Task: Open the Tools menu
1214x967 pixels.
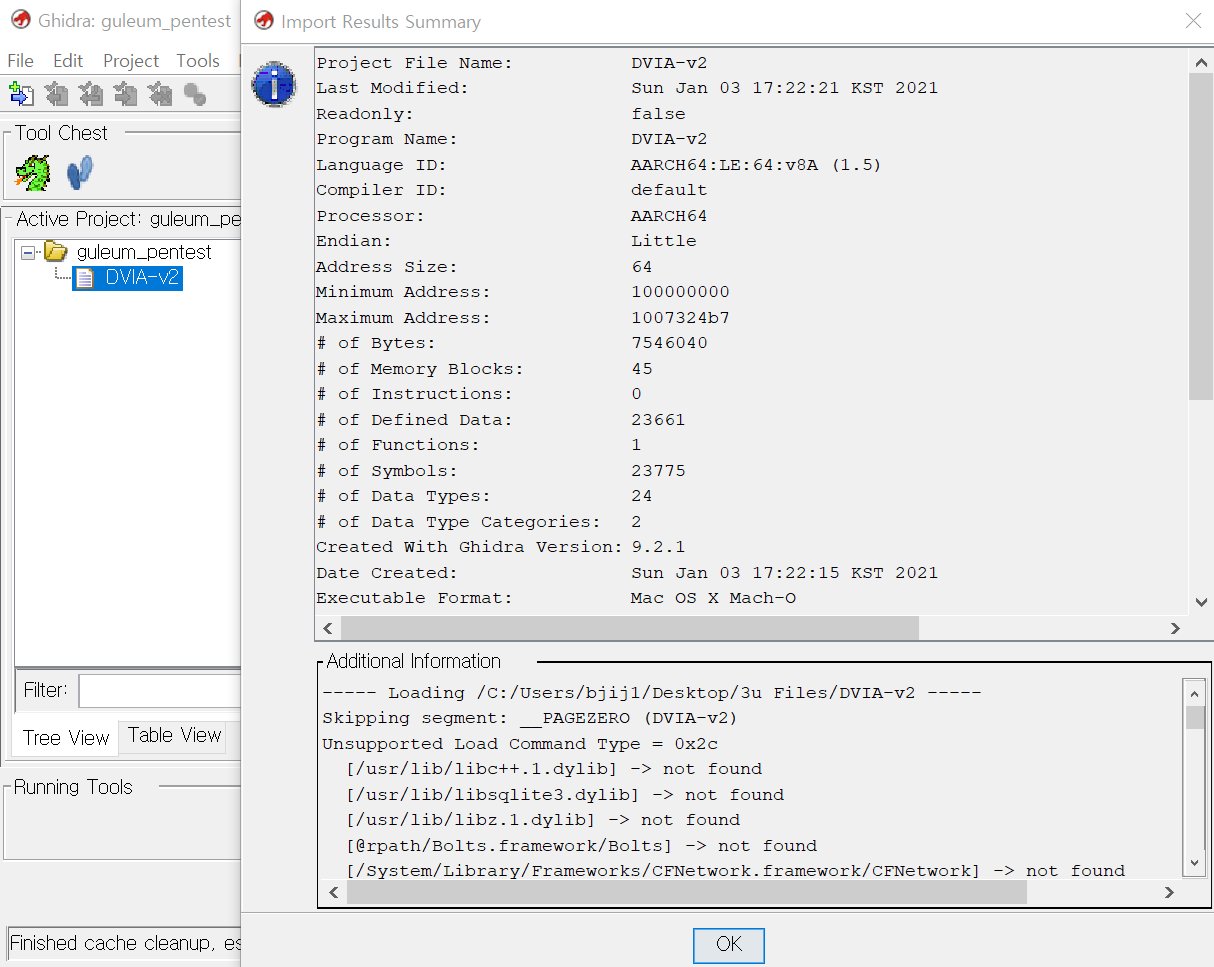Action: pyautogui.click(x=198, y=61)
